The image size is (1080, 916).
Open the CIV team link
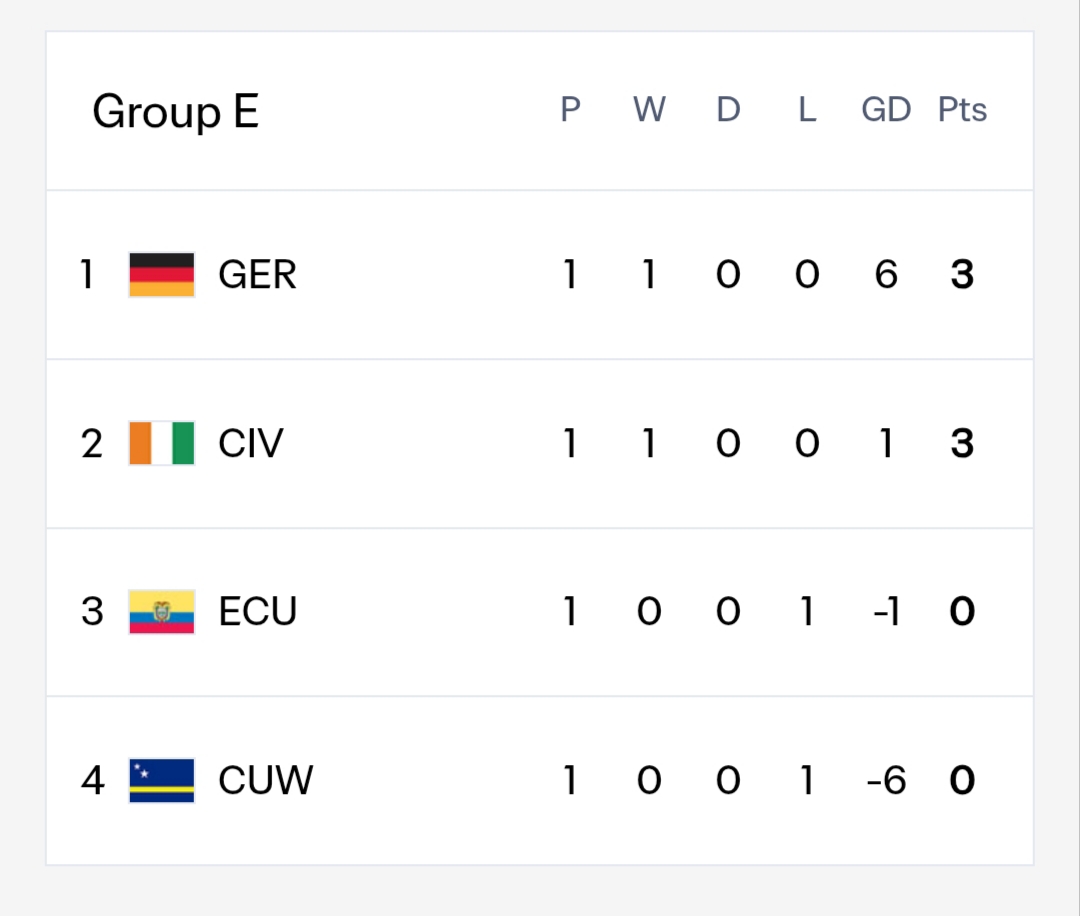click(x=251, y=443)
